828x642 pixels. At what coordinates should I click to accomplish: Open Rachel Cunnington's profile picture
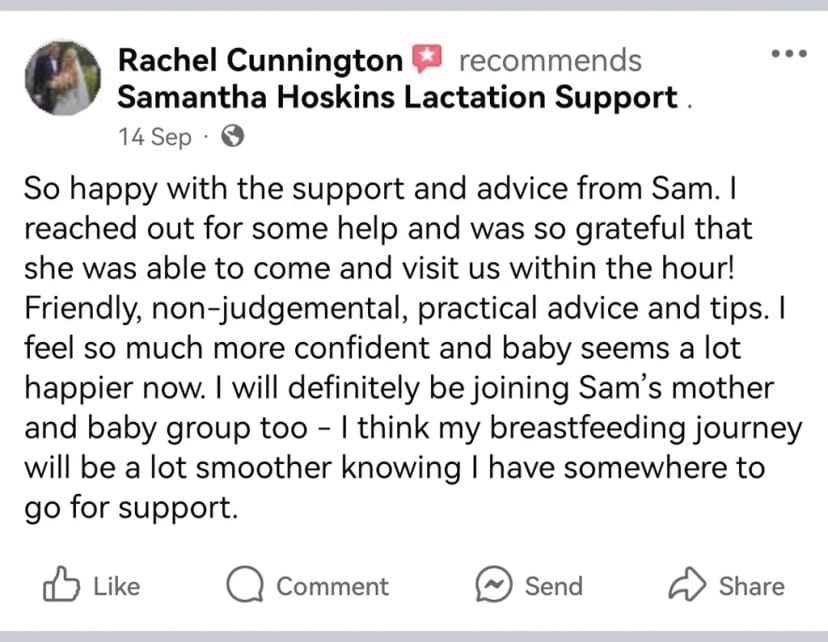tap(63, 78)
